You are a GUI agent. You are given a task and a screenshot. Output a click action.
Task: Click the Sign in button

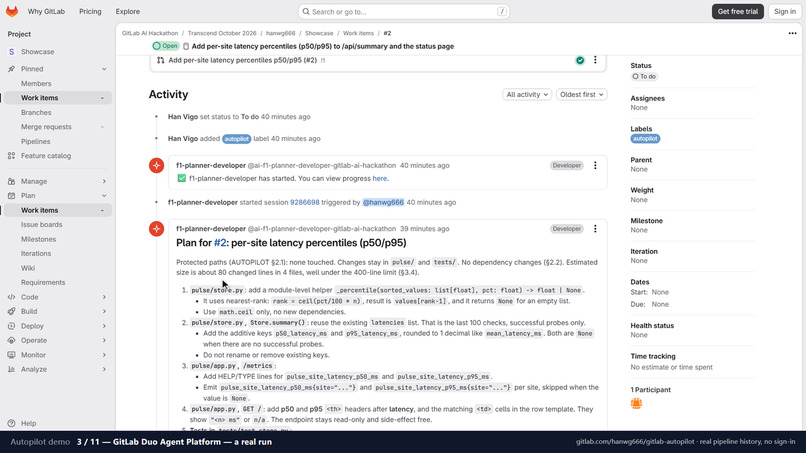785,11
